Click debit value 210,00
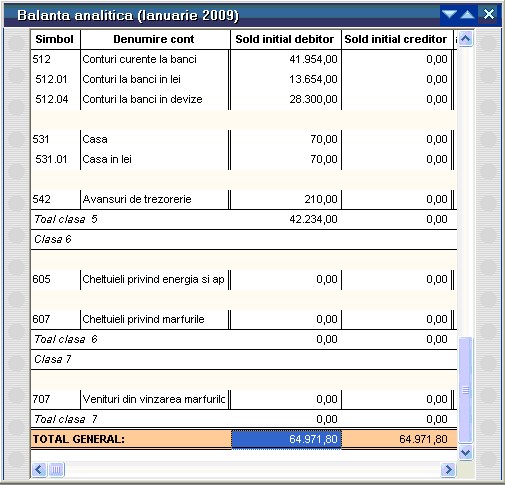 (x=321, y=199)
